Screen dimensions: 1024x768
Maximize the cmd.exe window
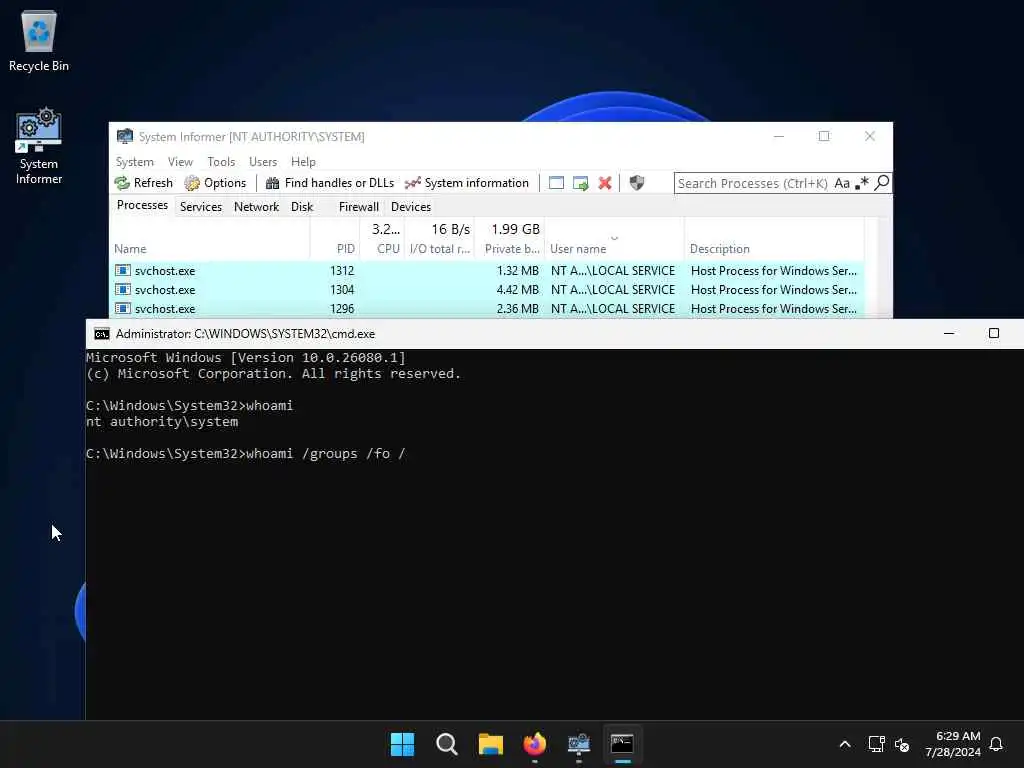[x=993, y=333]
